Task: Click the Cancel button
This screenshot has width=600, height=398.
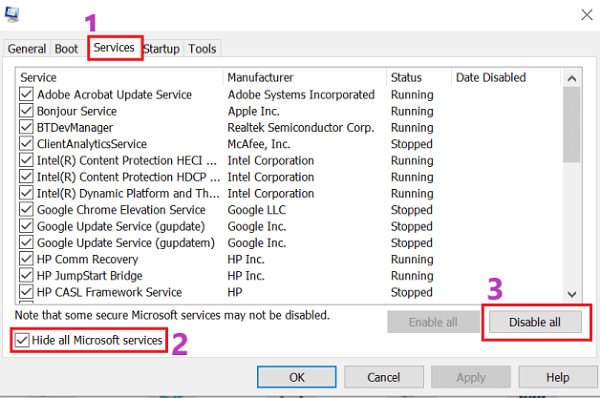Action: coord(384,377)
